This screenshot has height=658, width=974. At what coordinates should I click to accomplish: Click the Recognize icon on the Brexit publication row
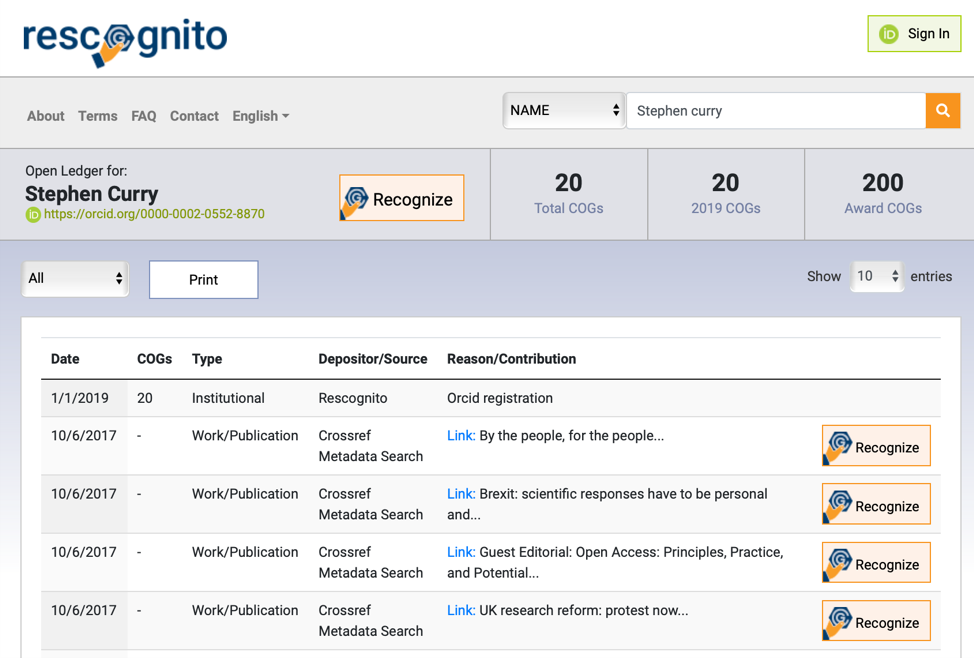tap(840, 504)
